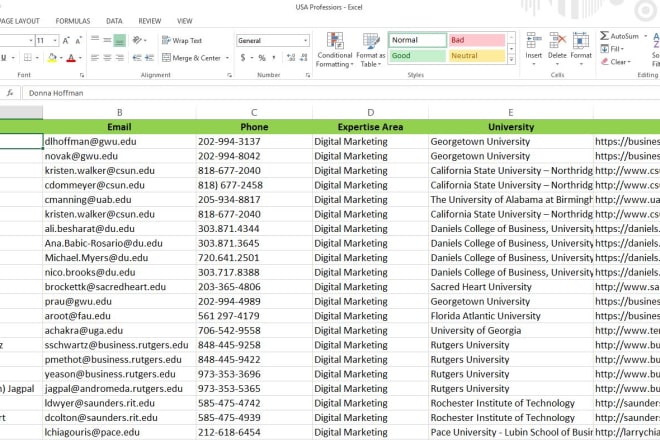The height and width of the screenshot is (440, 660).
Task: Expand the cell styles gallery More arrow
Action: pyautogui.click(x=511, y=60)
